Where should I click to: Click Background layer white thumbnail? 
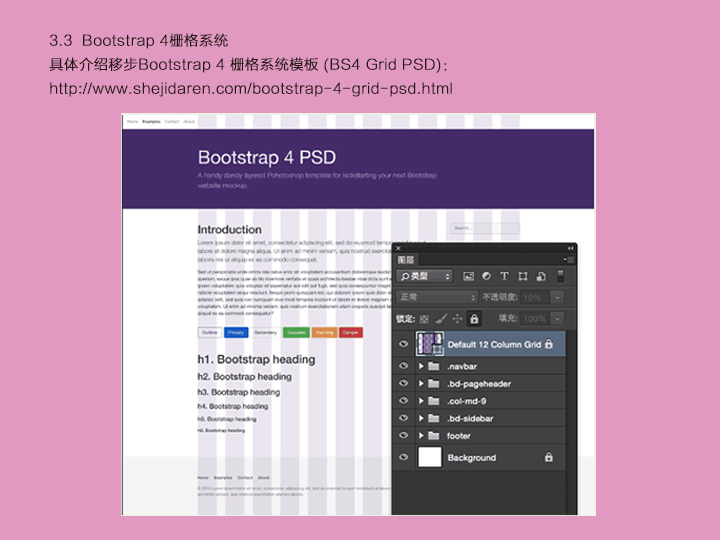(x=430, y=457)
